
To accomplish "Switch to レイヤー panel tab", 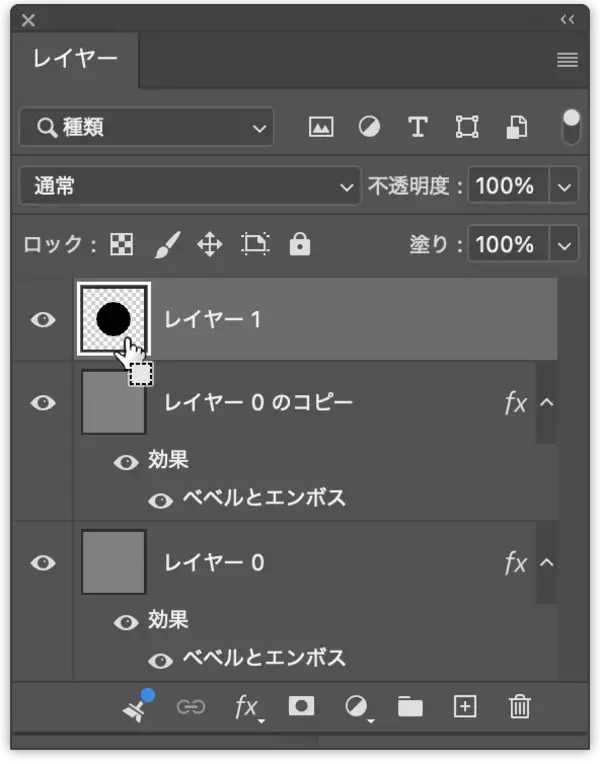I will coord(75,59).
